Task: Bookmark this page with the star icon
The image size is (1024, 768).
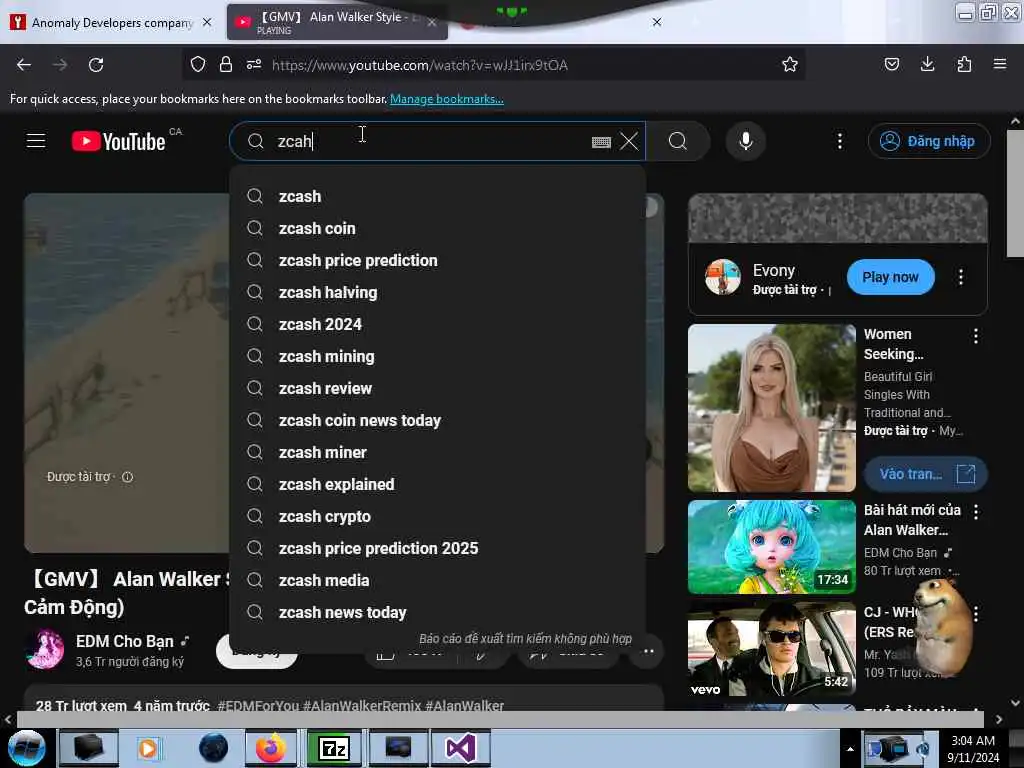Action: tap(790, 64)
